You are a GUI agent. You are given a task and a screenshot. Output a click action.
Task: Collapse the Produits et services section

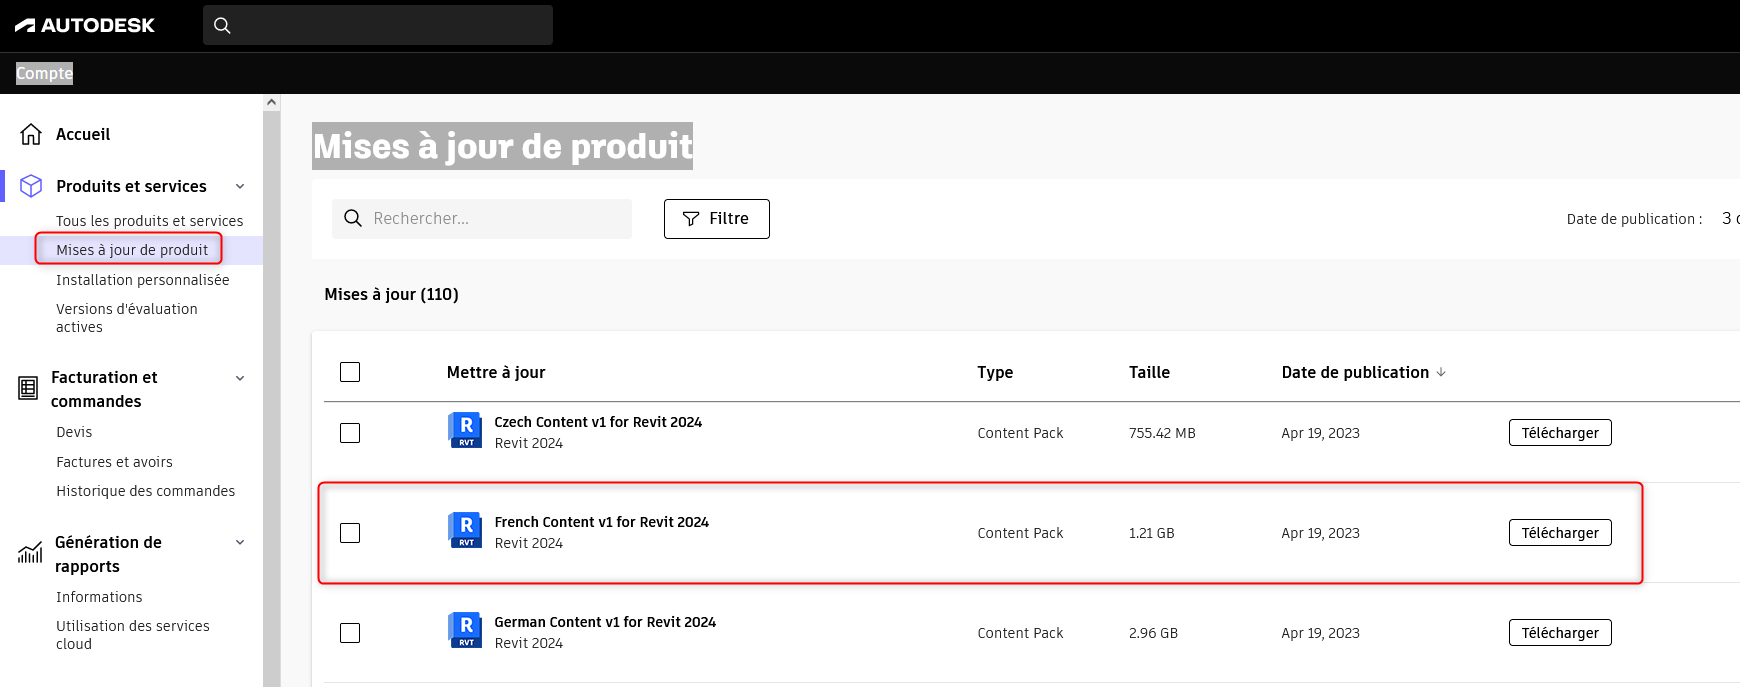click(x=240, y=186)
